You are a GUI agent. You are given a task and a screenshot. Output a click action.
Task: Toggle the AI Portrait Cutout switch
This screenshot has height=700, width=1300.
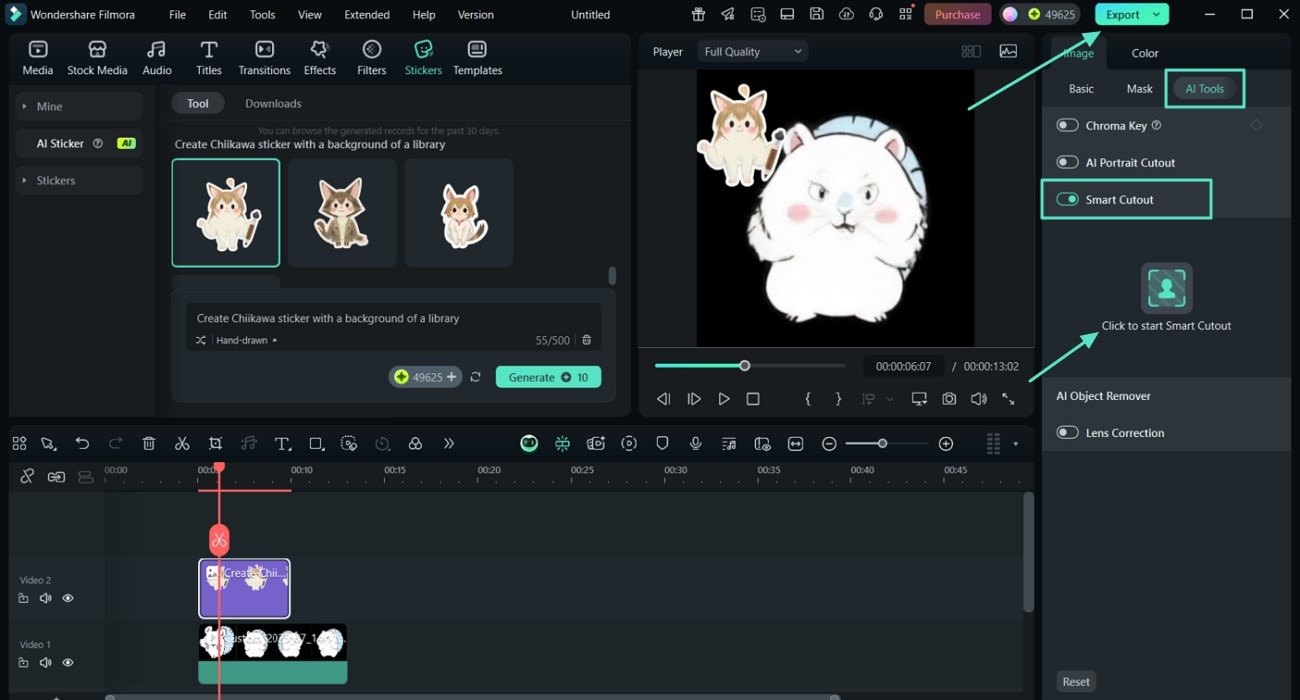[1068, 162]
